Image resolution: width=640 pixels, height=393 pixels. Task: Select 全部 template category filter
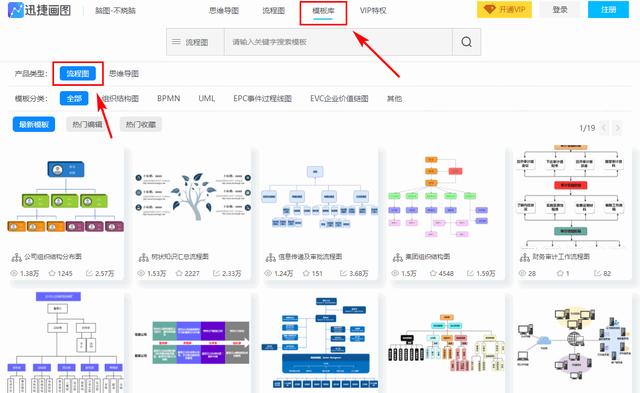(x=74, y=98)
